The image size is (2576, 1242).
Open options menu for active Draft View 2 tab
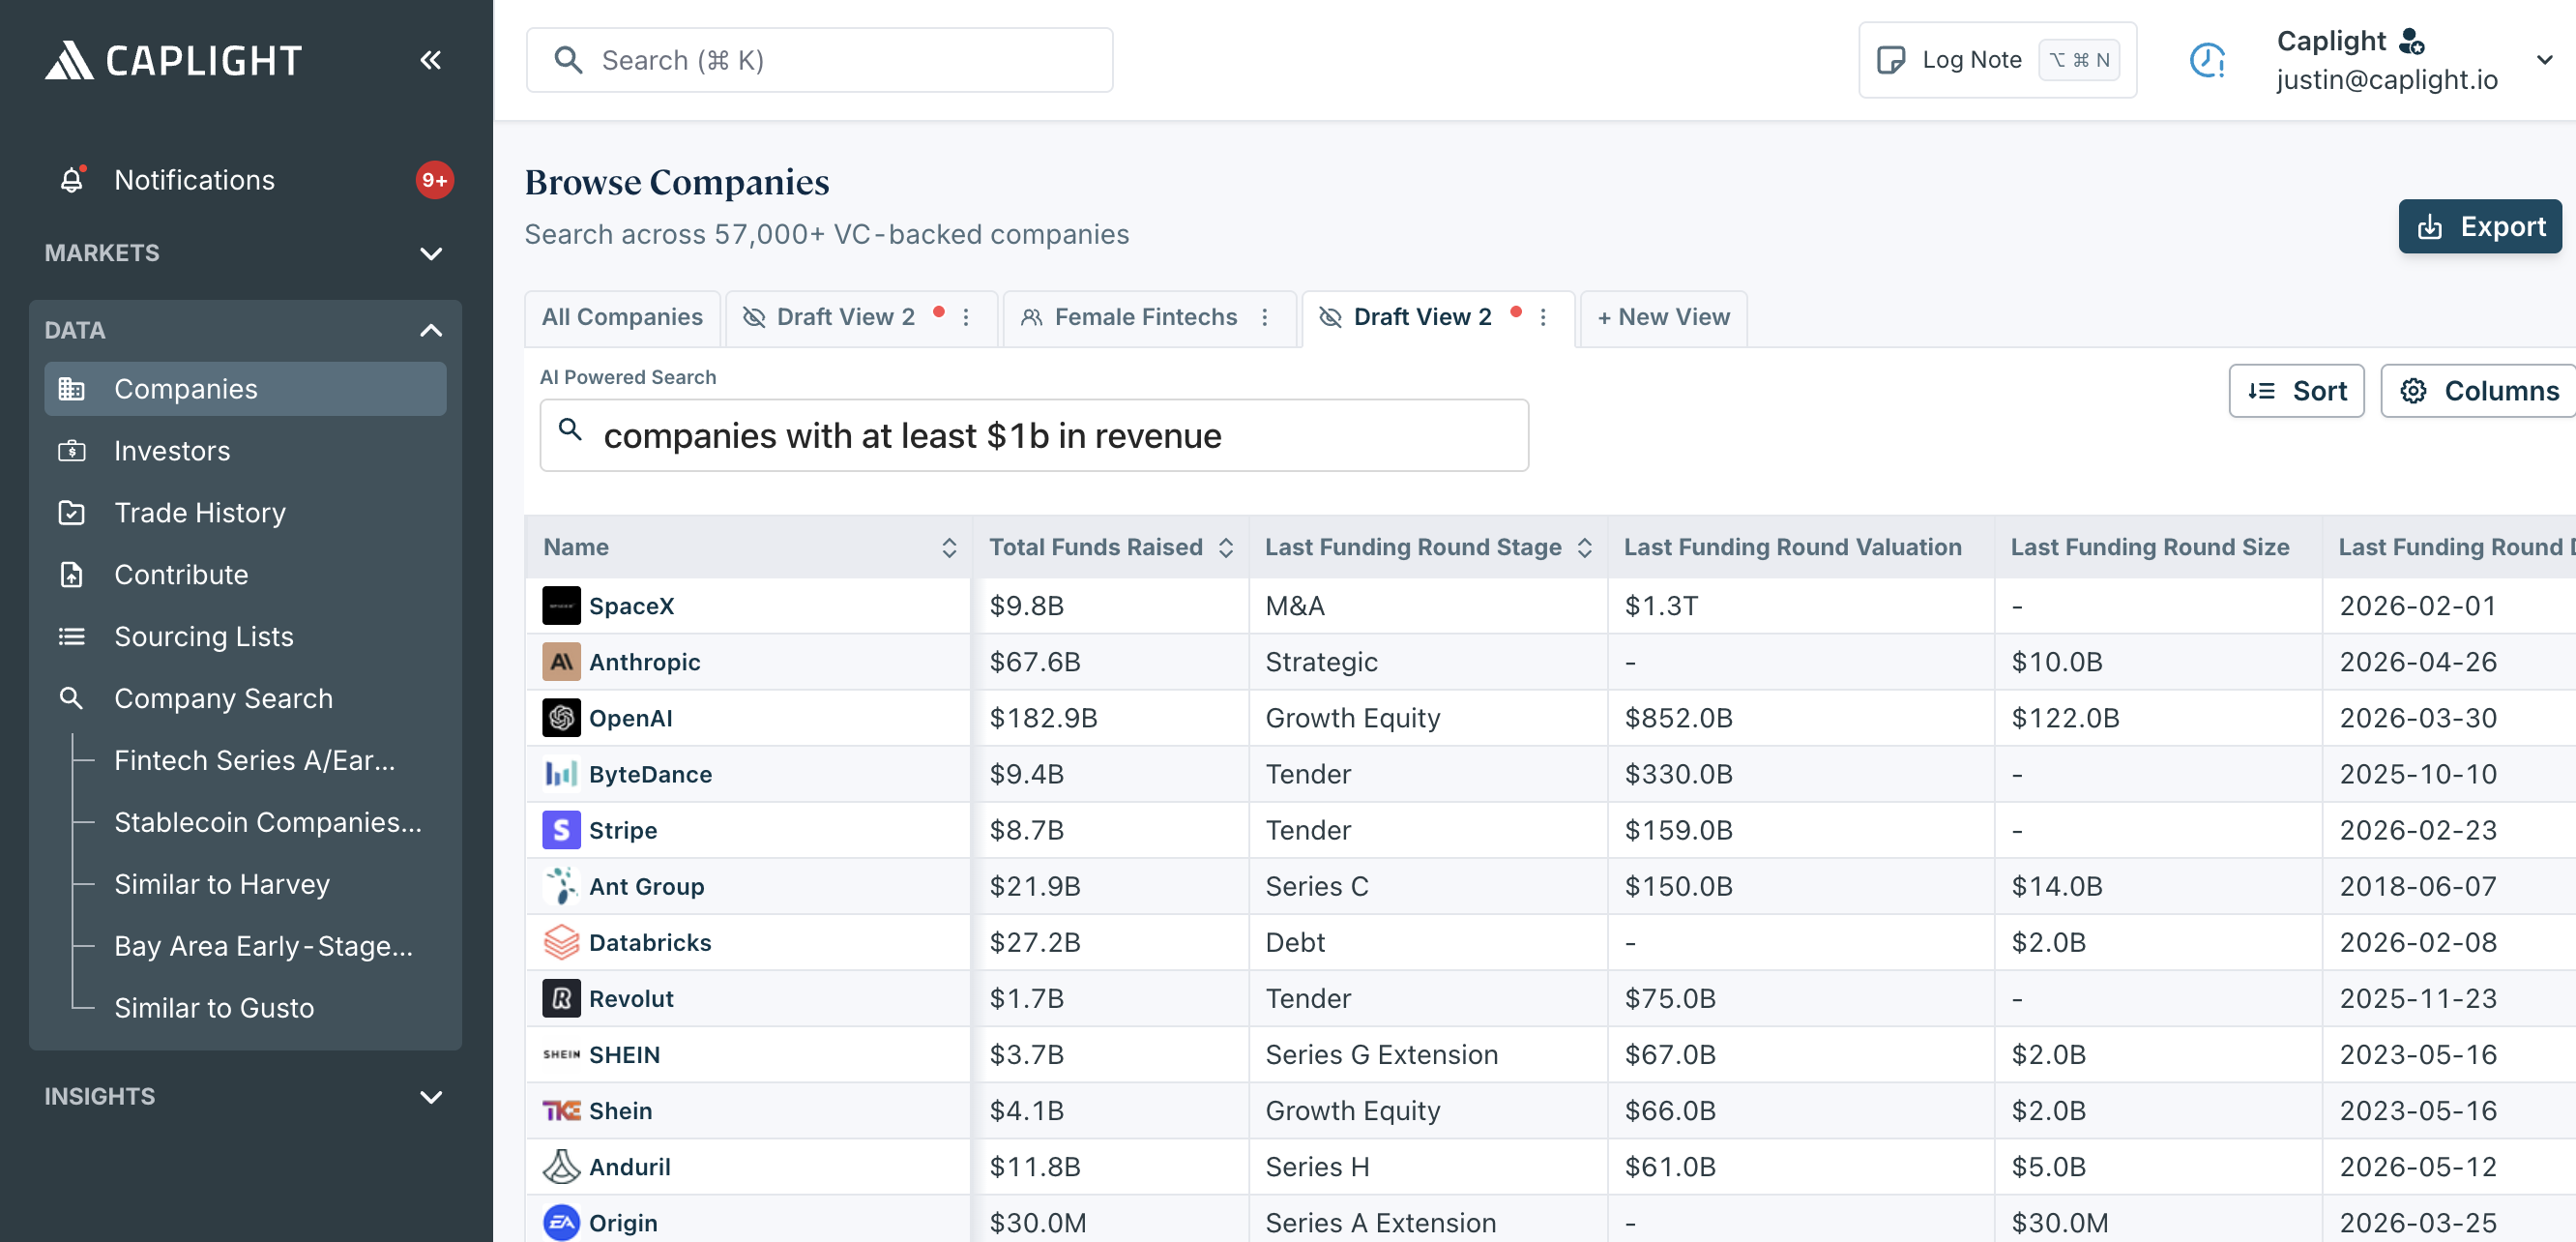pyautogui.click(x=1543, y=317)
